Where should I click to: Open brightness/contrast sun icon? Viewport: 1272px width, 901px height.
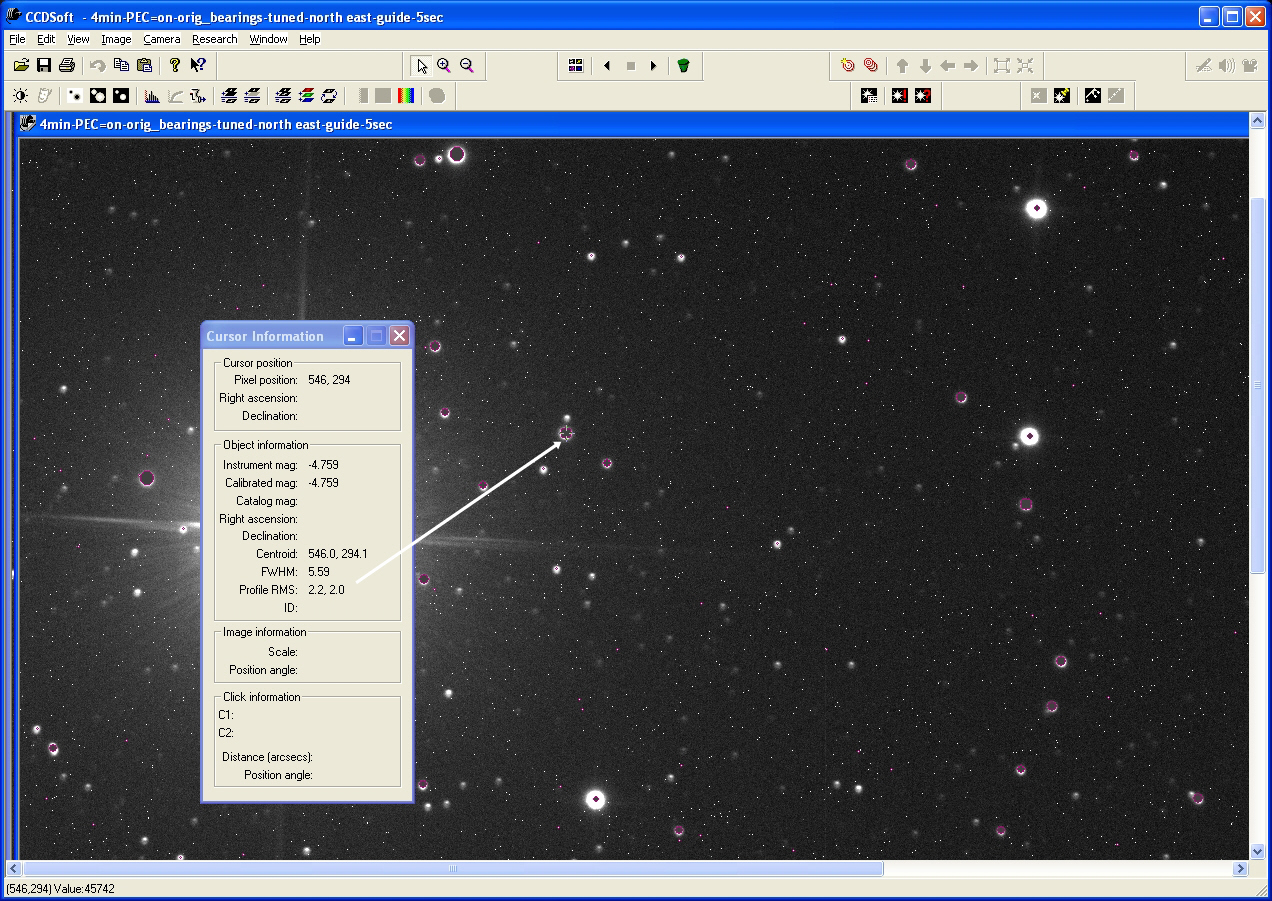[21, 96]
